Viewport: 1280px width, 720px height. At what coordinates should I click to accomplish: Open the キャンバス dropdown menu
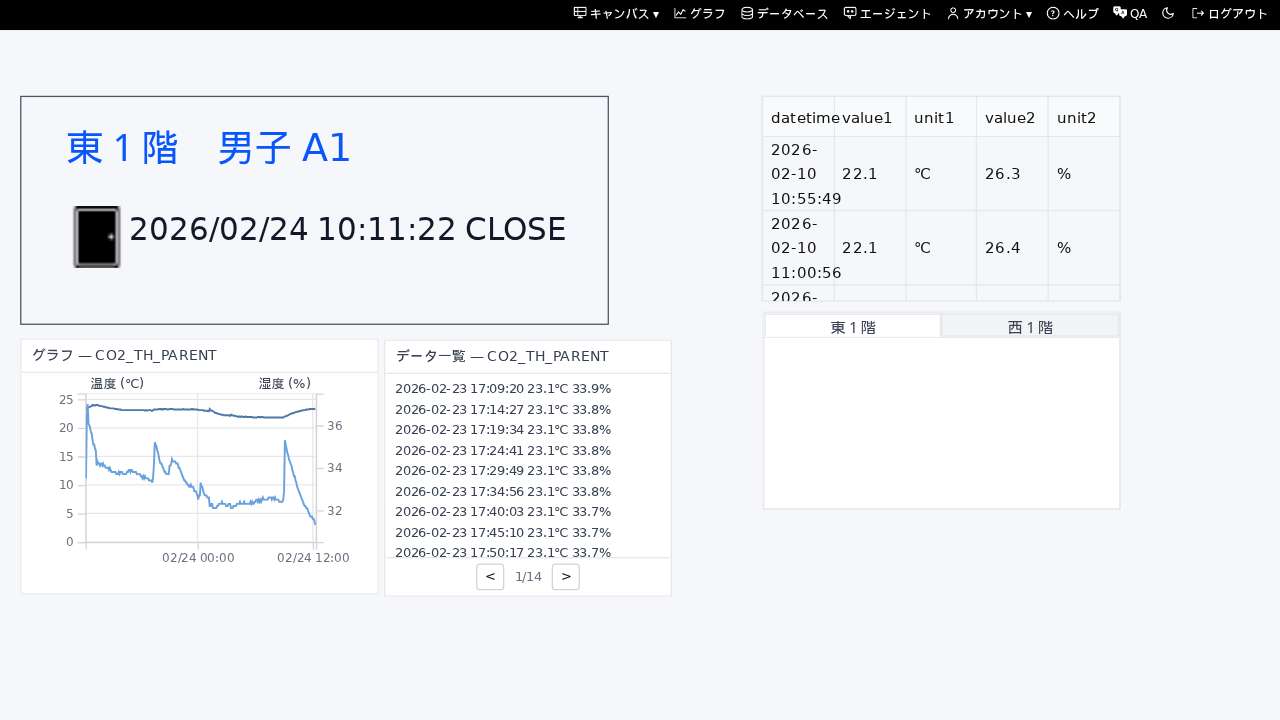tap(616, 14)
